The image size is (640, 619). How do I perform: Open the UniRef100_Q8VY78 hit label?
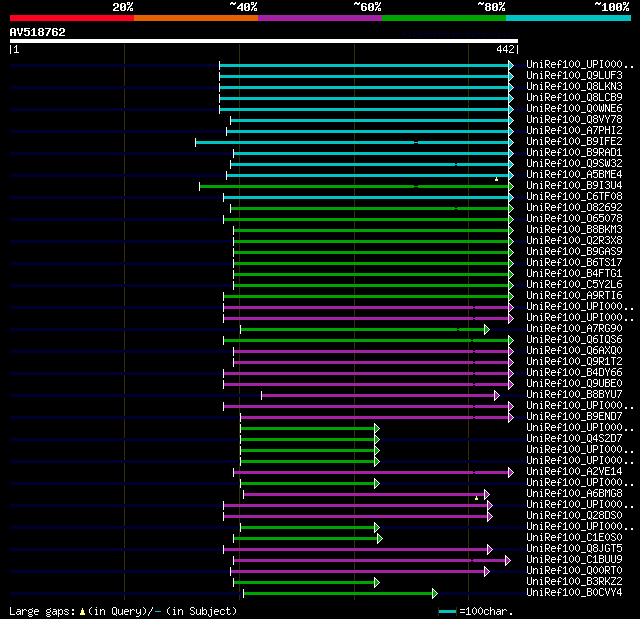574,120
